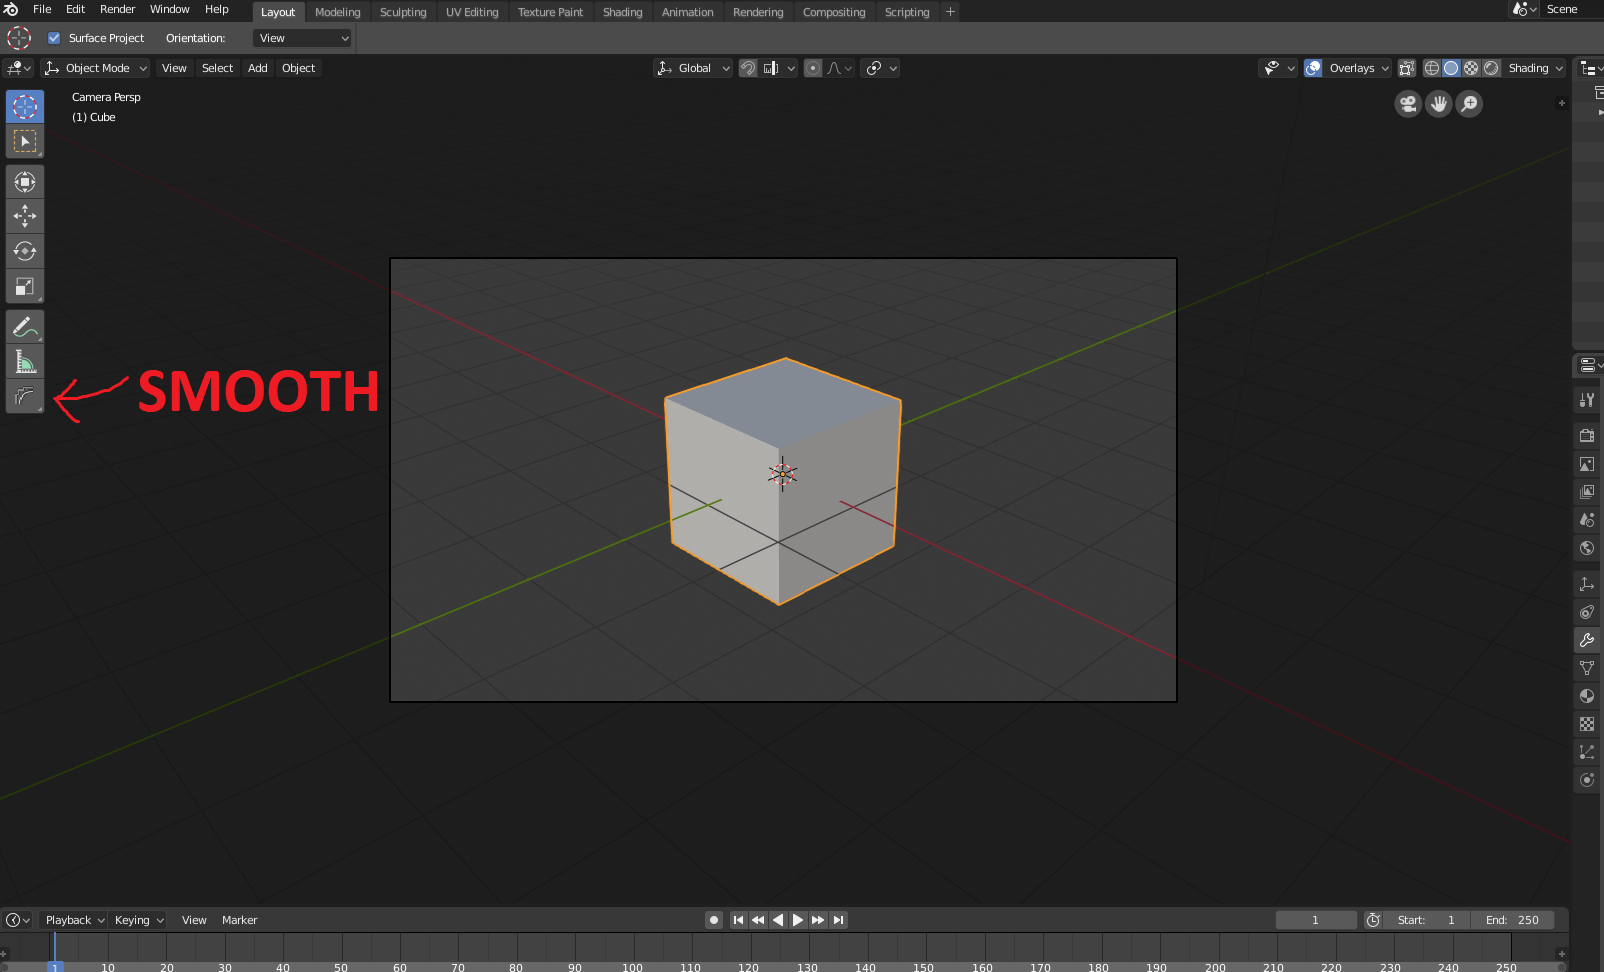Open the Render menu
1604x972 pixels.
pyautogui.click(x=117, y=9)
